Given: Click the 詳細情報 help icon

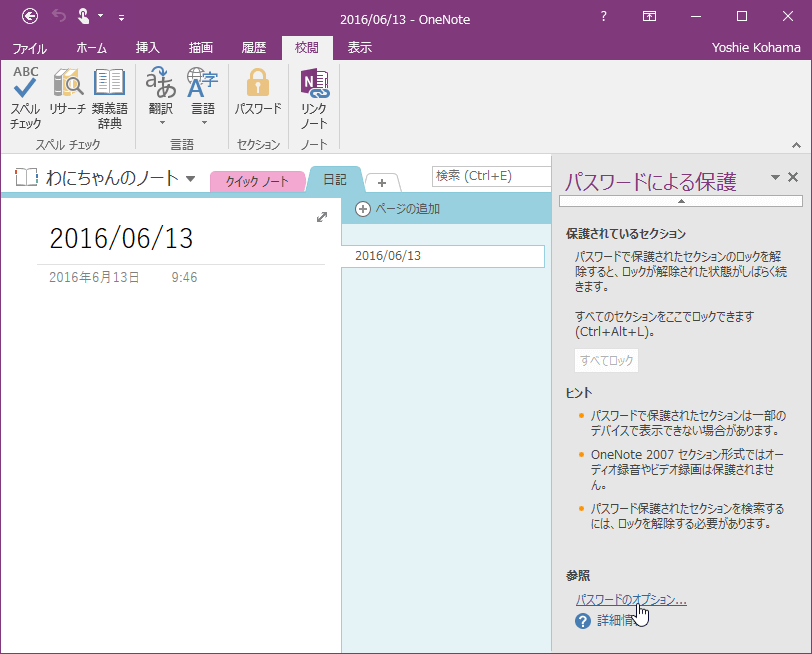Looking at the screenshot, I should [583, 621].
